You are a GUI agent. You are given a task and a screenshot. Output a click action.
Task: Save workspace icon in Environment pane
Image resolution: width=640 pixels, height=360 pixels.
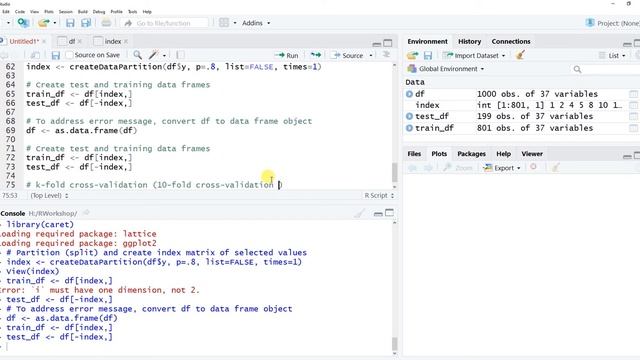(427, 56)
